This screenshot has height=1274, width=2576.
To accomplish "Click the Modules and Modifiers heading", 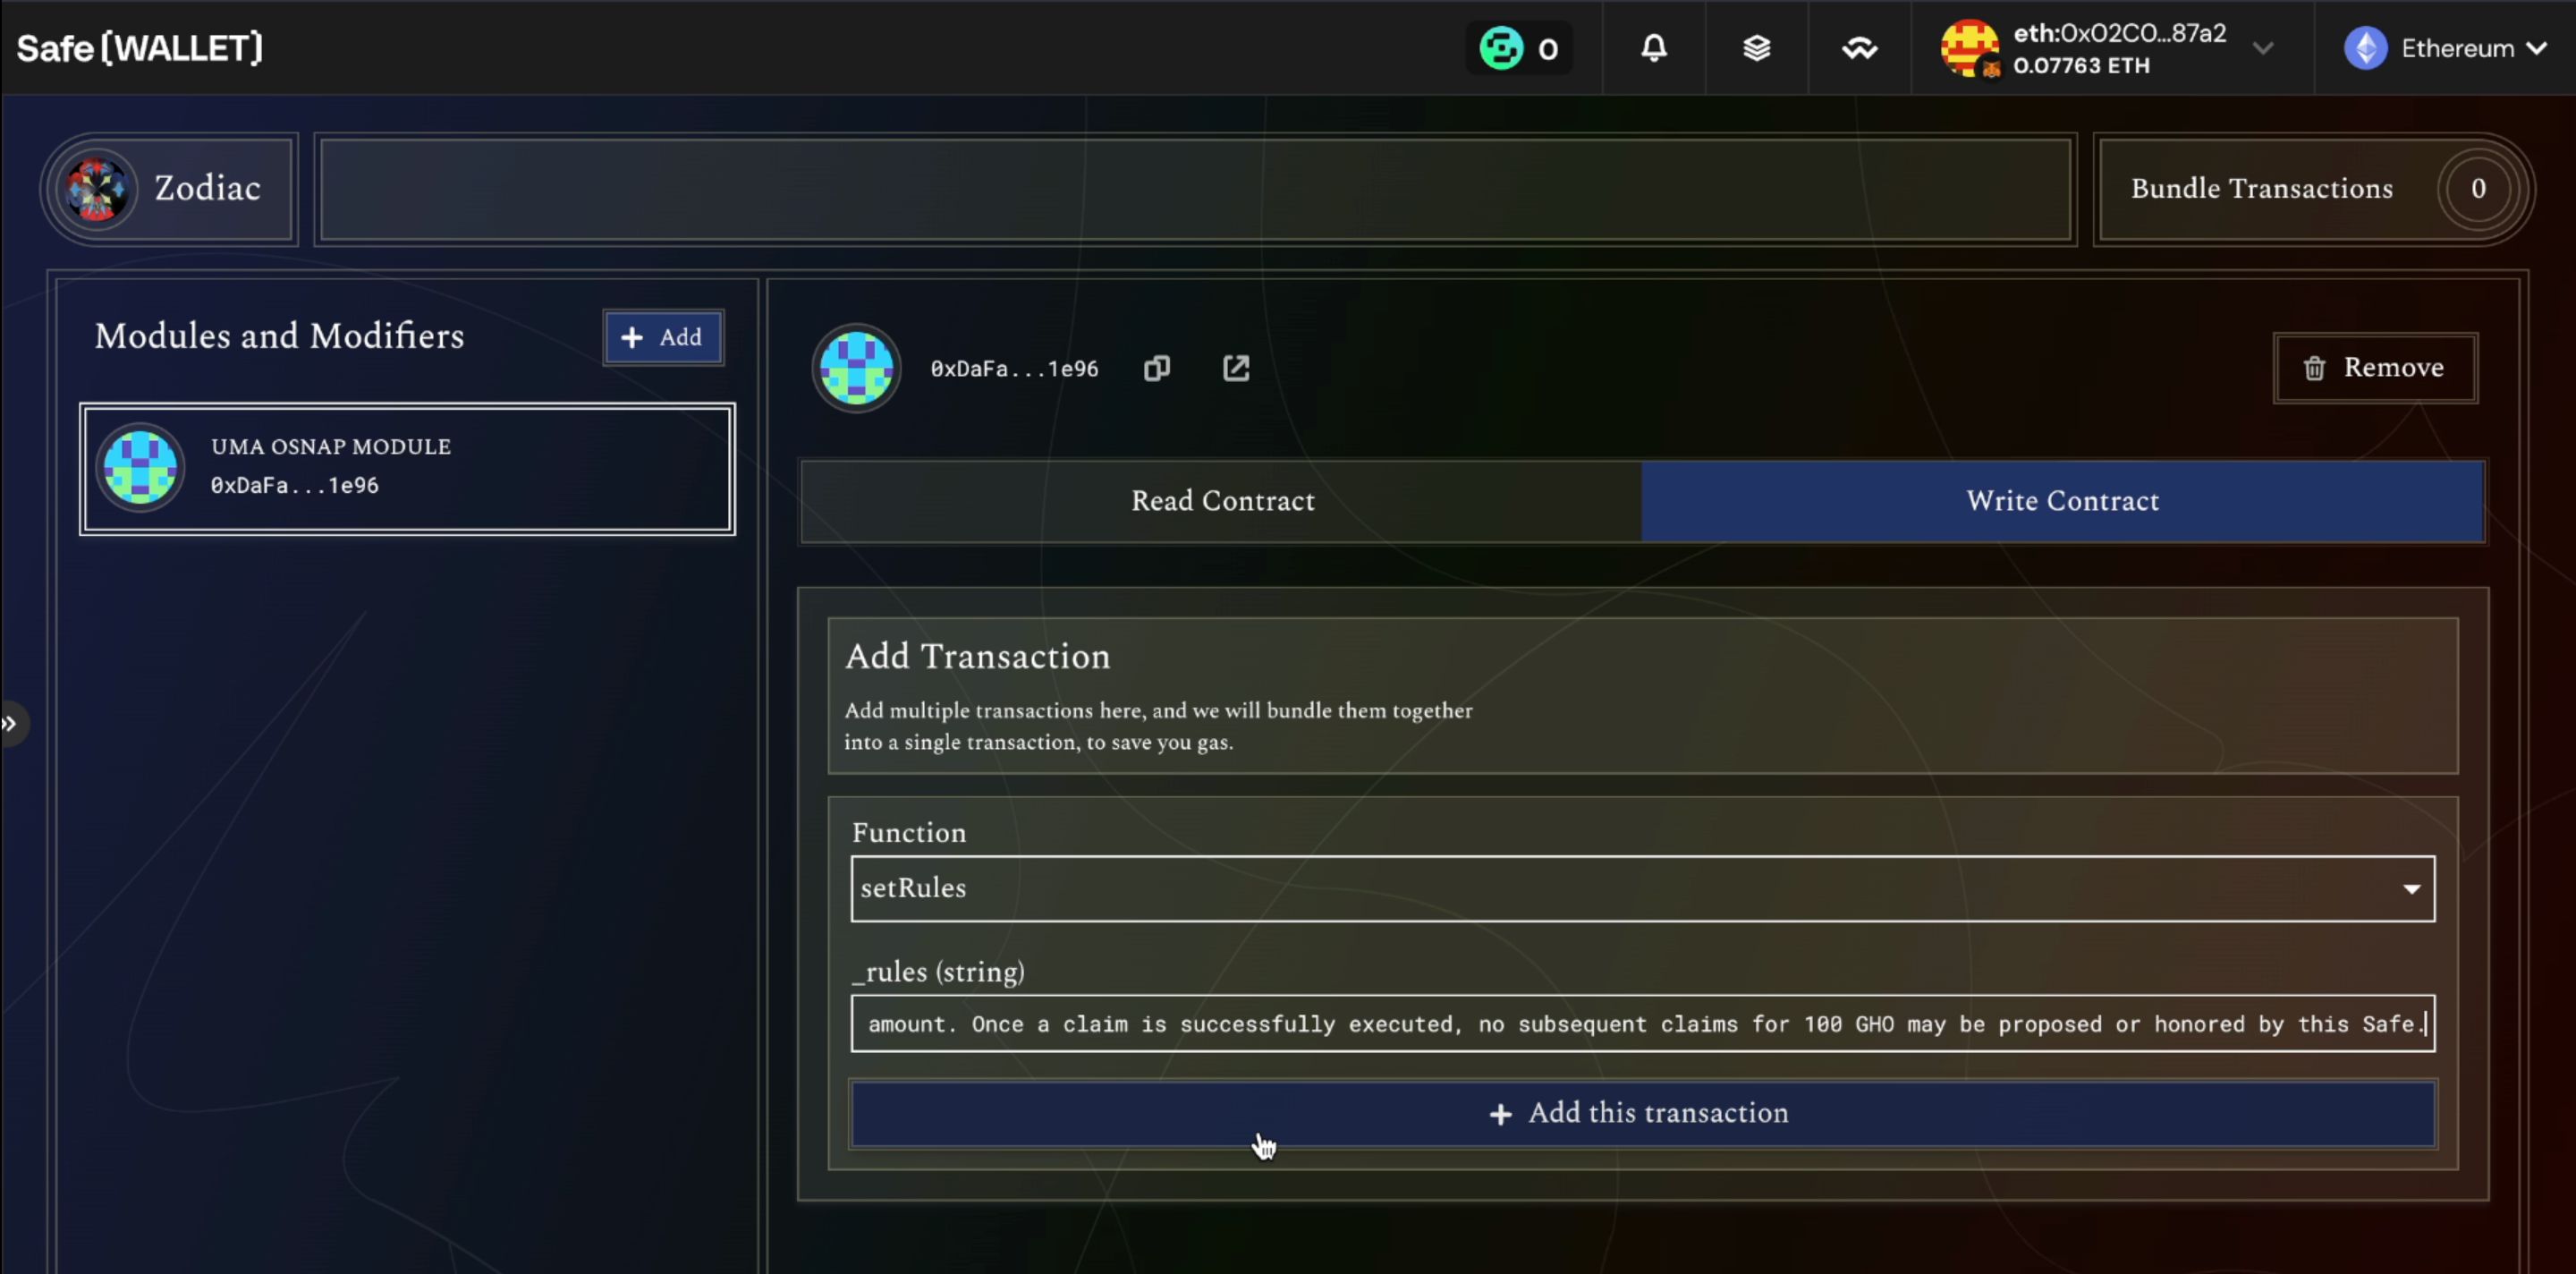I will pos(279,336).
